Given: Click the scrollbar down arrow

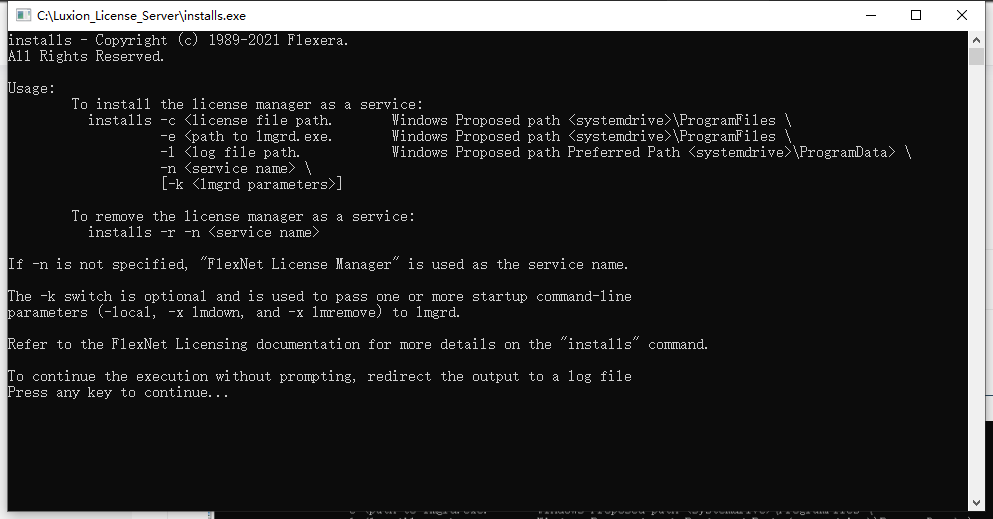Looking at the screenshot, I should (x=976, y=503).
